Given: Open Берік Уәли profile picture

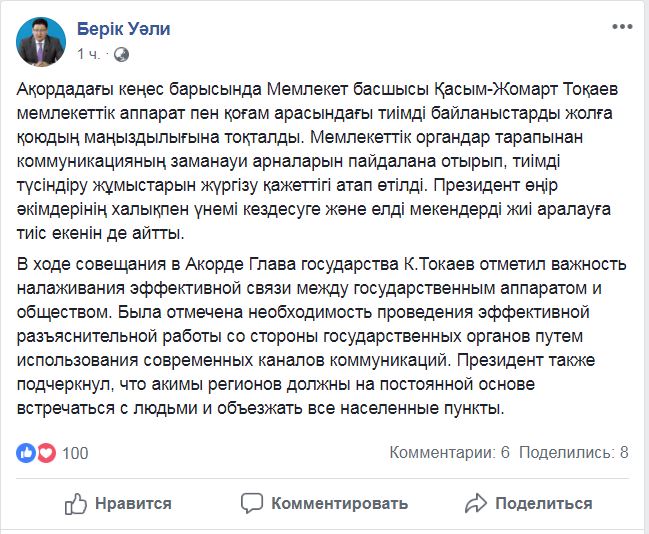Looking at the screenshot, I should (x=41, y=41).
